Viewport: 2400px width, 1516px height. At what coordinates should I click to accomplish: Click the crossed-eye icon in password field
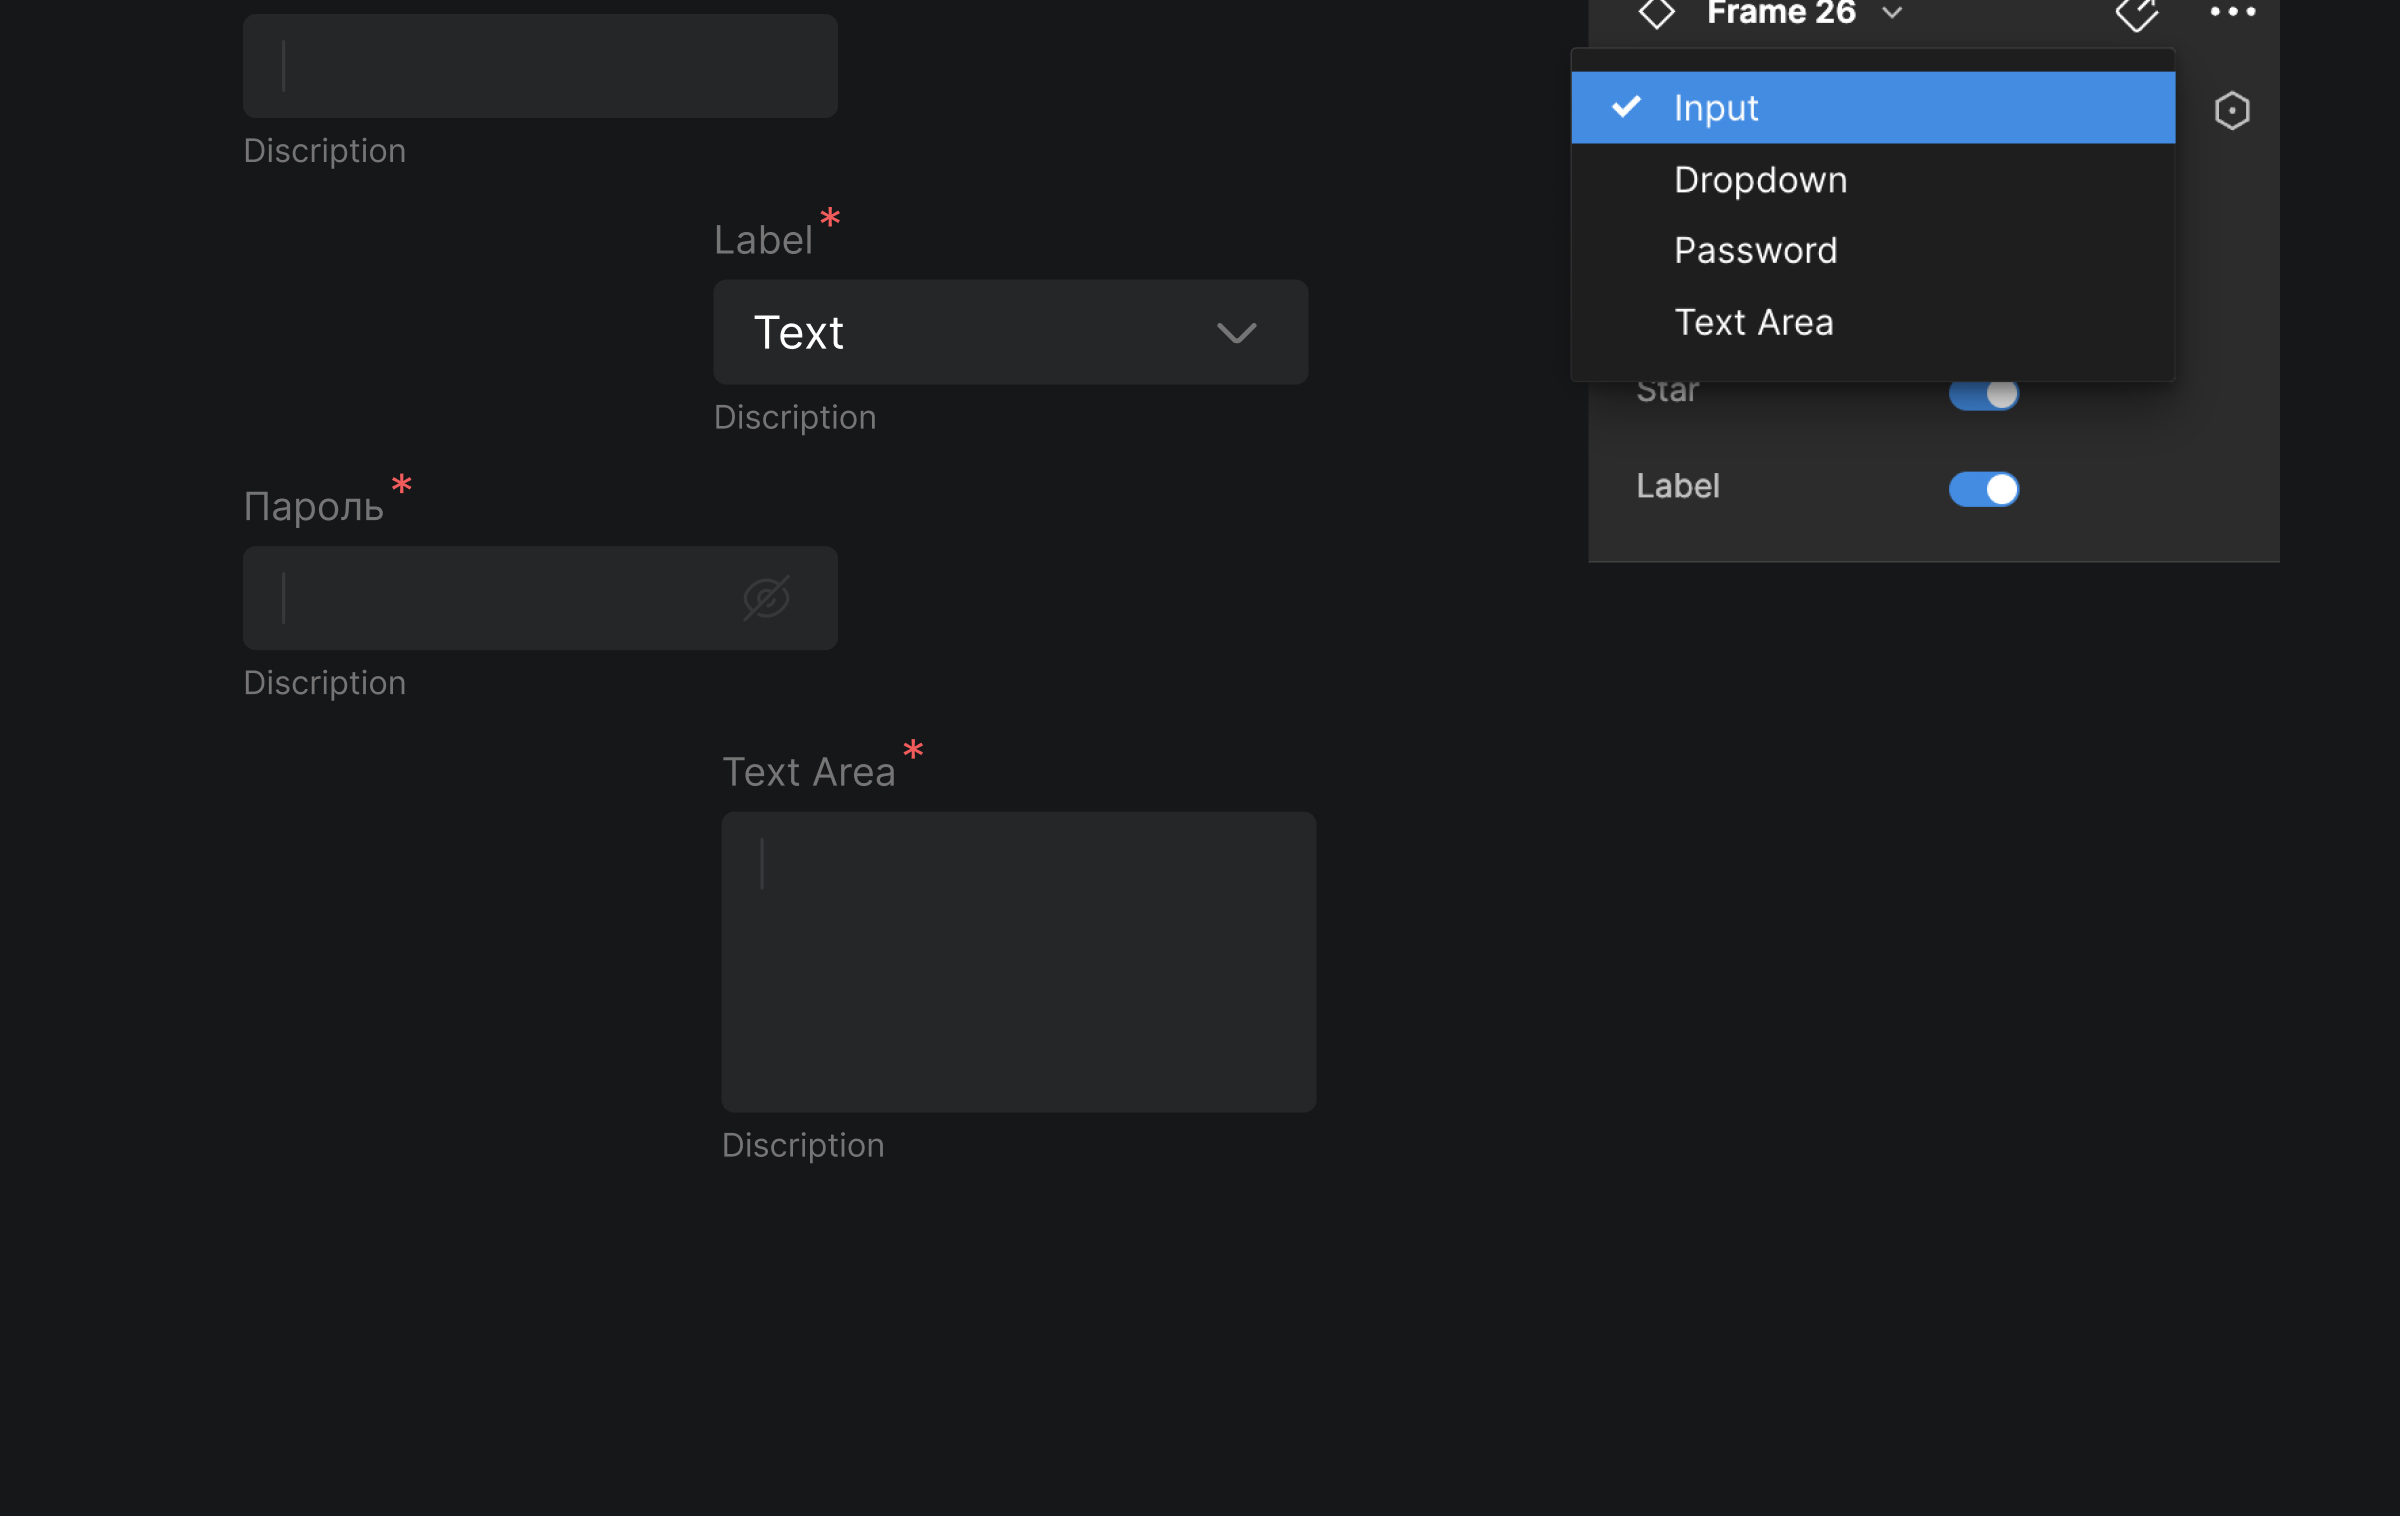coord(766,598)
